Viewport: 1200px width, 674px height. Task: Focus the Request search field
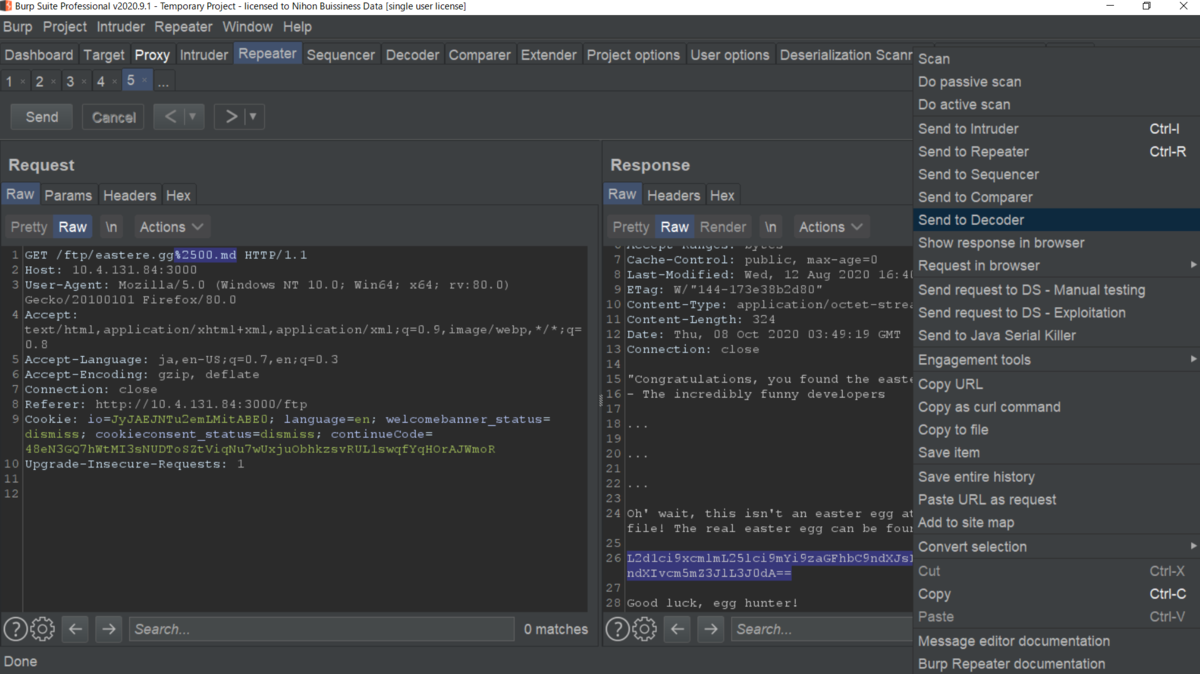[x=321, y=629]
